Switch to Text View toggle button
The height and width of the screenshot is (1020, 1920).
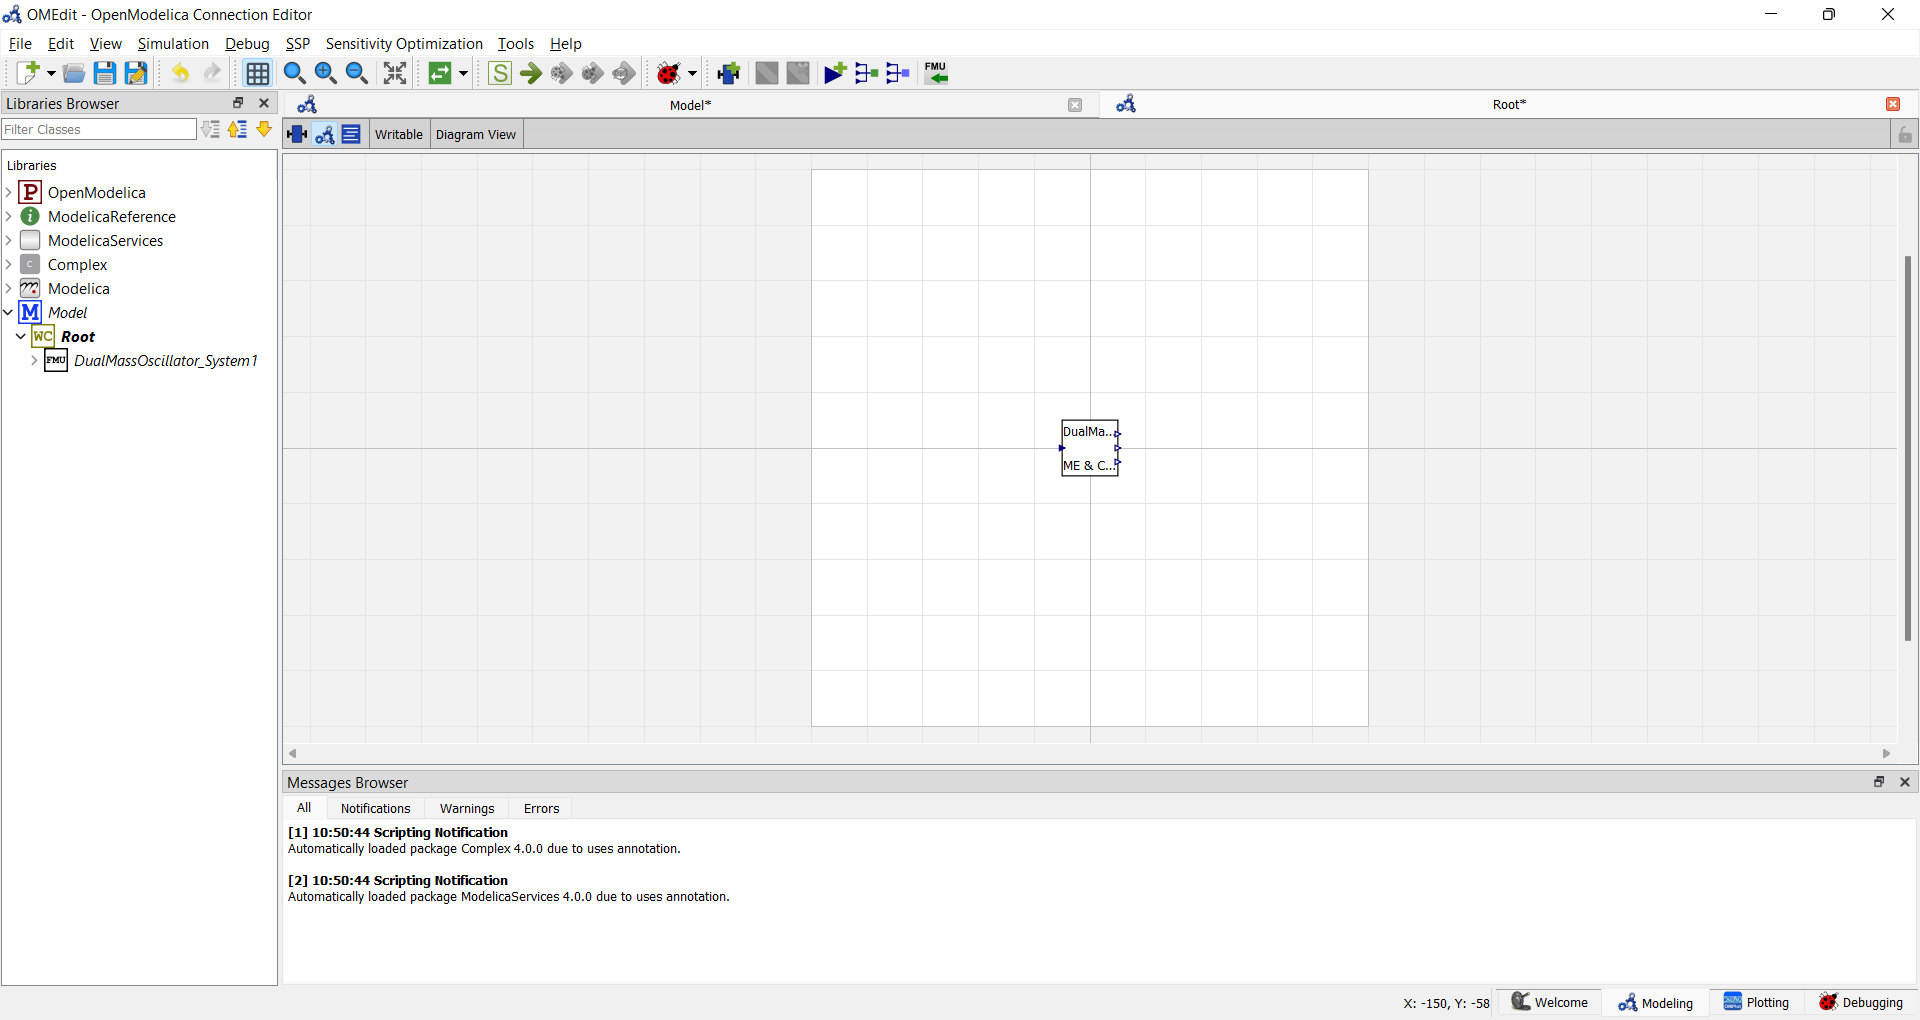point(351,134)
